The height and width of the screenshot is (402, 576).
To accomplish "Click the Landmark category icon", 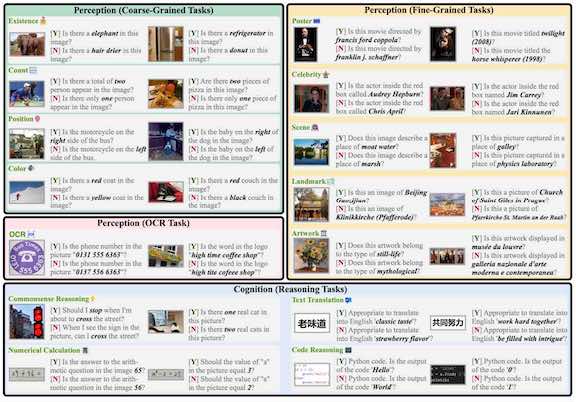I will (331, 181).
